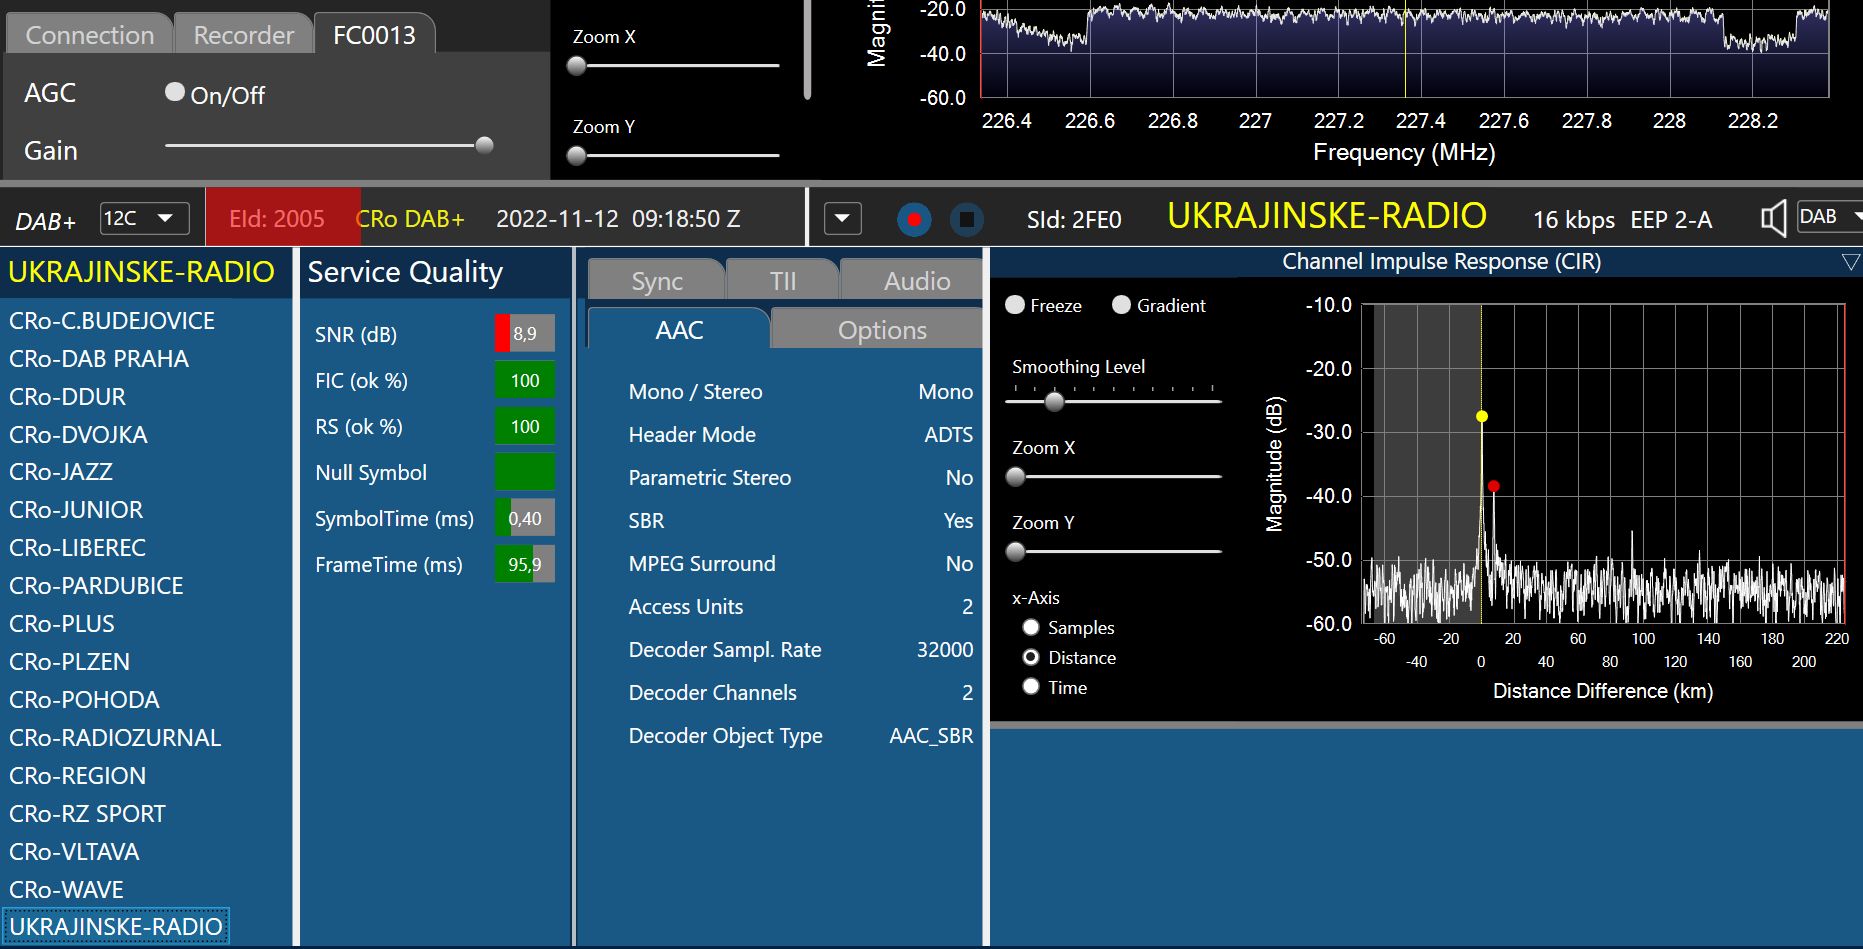Collapse the Channel Impulse Response panel triangle
1863x949 pixels.
coord(1850,262)
